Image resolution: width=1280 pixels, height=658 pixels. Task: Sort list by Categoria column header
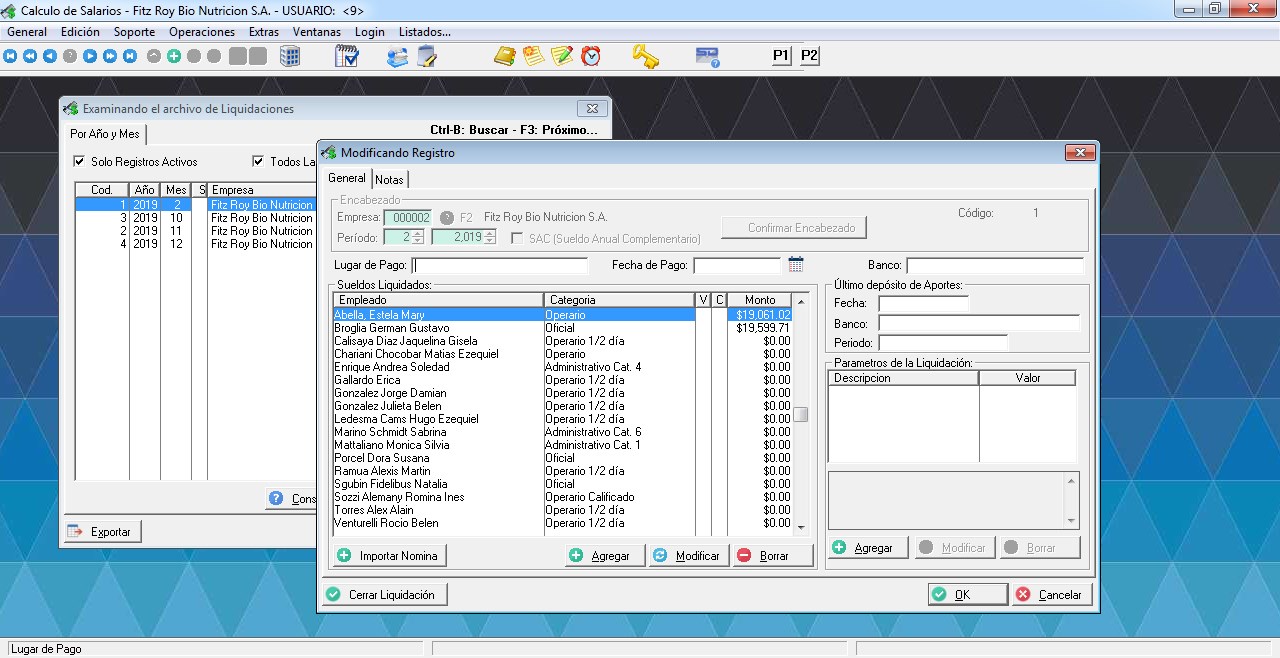[x=618, y=300]
